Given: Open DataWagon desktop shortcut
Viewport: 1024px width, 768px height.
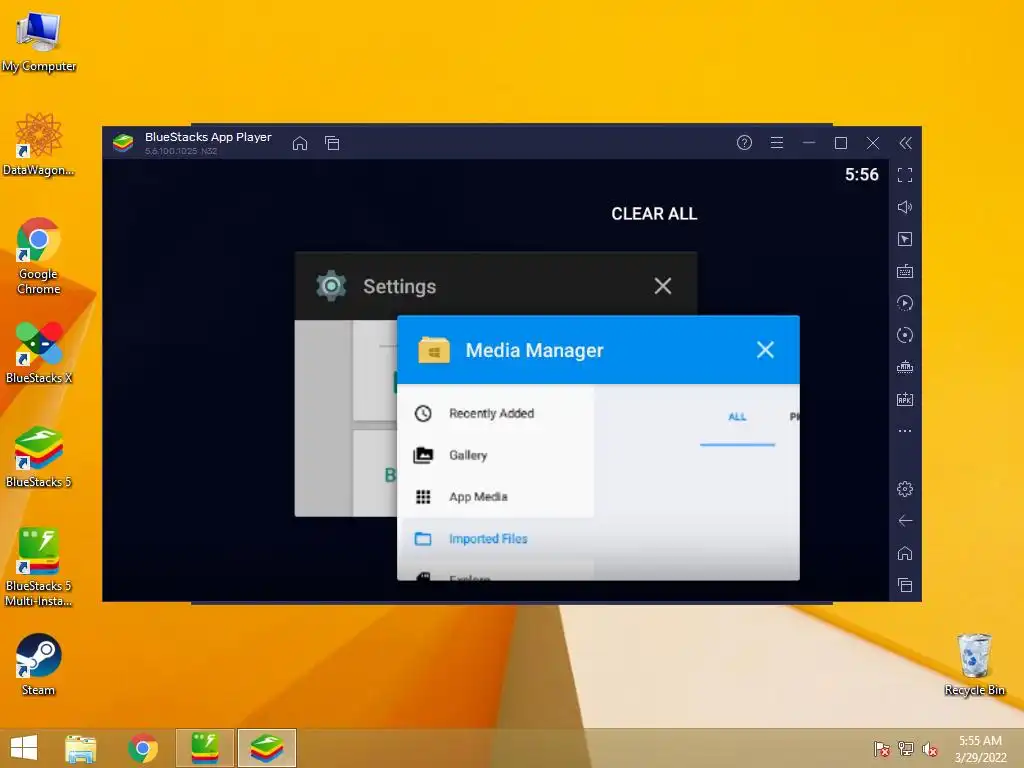Looking at the screenshot, I should (x=39, y=144).
